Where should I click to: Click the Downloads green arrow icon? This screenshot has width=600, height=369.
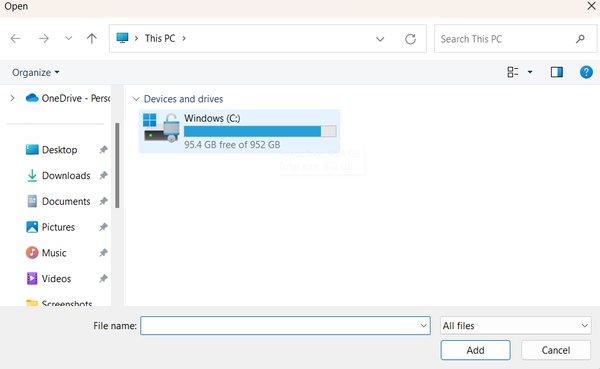point(32,176)
